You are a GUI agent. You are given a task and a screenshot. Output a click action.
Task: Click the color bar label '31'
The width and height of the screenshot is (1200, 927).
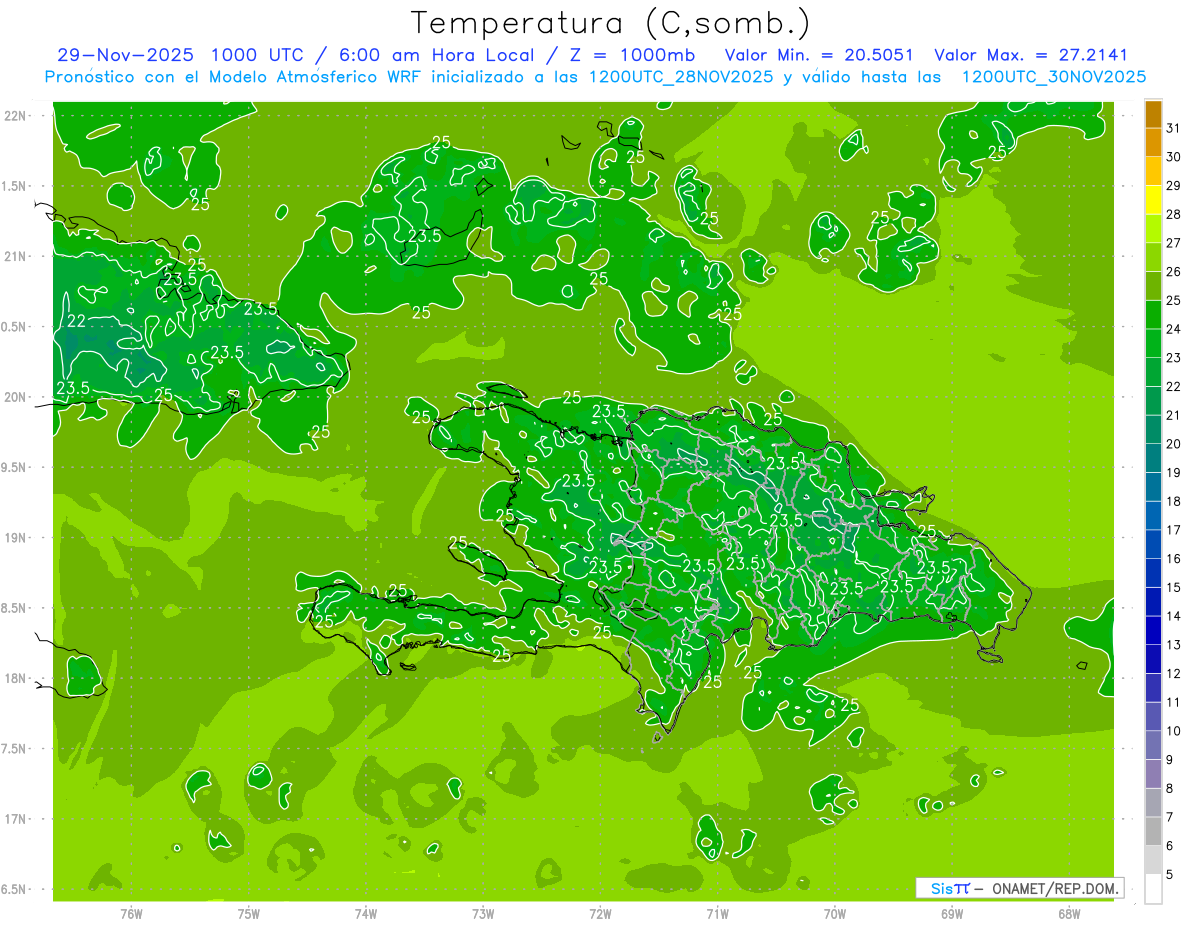pos(1173,127)
